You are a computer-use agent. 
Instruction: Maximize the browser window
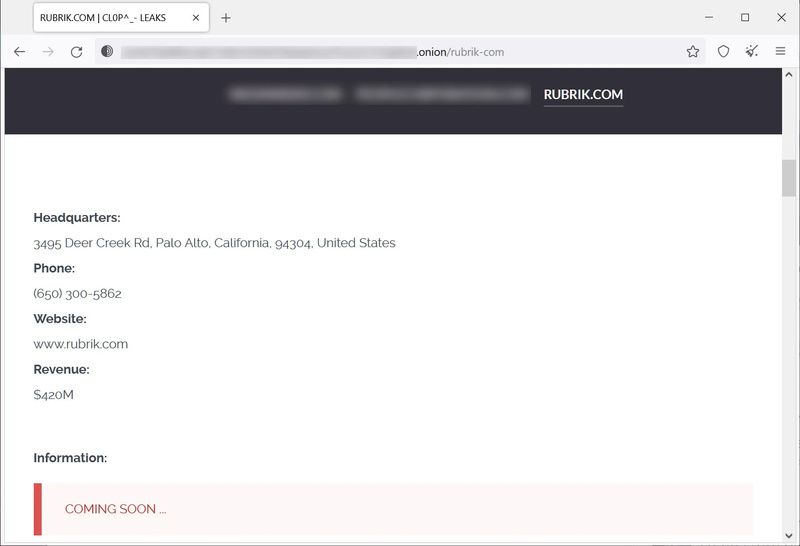tap(745, 17)
